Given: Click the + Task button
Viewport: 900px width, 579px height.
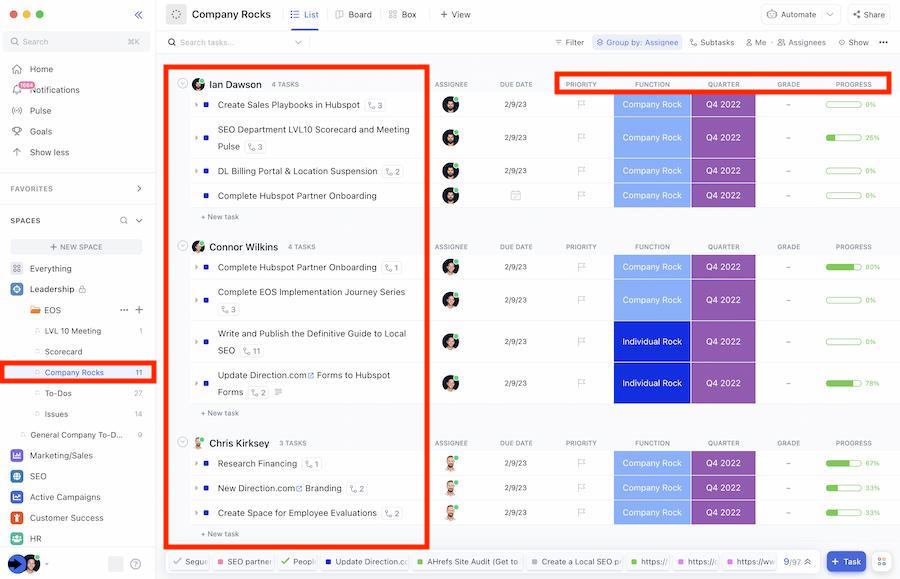Looking at the screenshot, I should pos(845,561).
